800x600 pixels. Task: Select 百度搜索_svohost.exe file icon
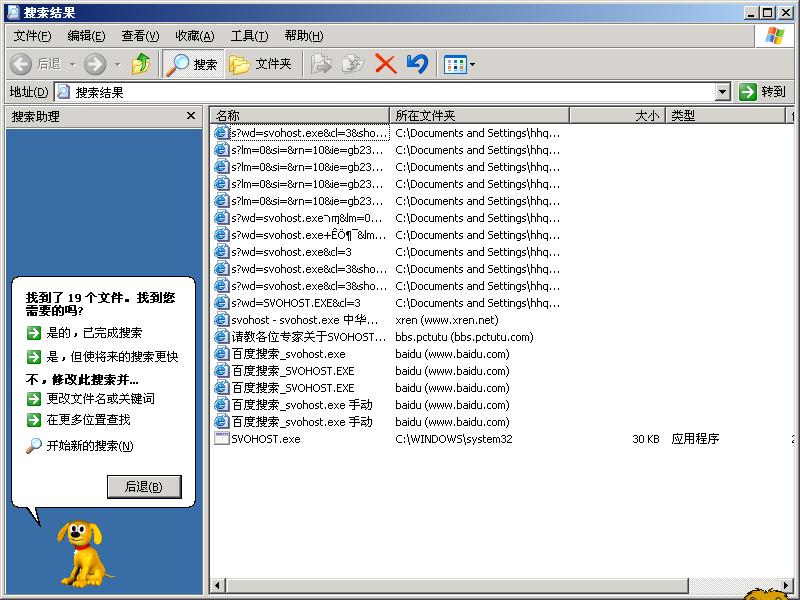point(221,354)
